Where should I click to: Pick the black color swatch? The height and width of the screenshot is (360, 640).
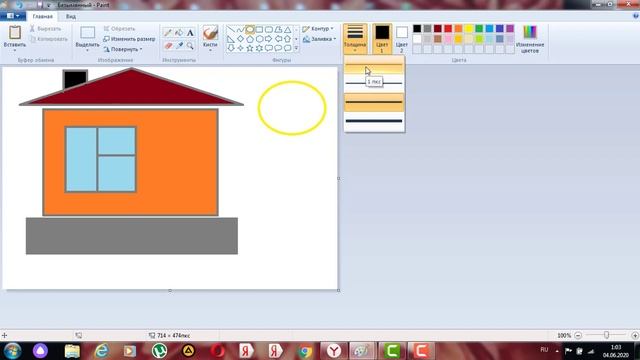417,28
